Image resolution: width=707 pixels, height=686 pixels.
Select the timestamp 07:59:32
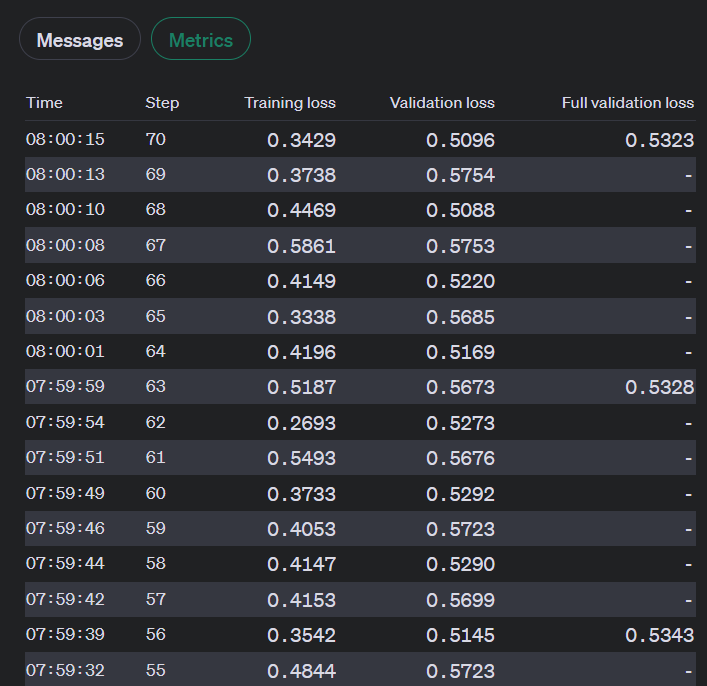tap(65, 670)
